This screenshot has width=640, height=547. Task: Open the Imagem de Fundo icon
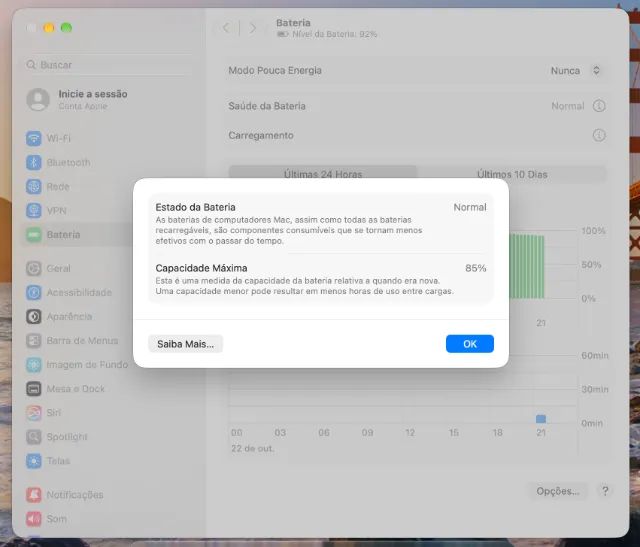coord(33,365)
